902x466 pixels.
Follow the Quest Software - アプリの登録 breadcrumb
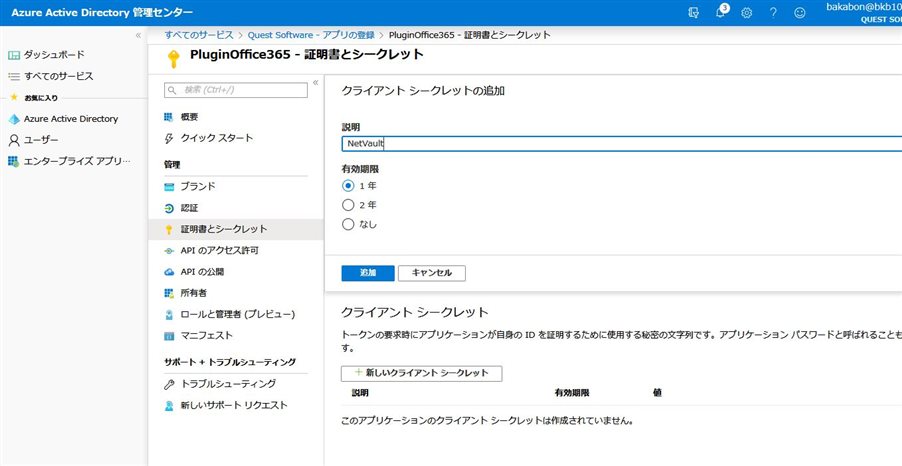coord(311,35)
